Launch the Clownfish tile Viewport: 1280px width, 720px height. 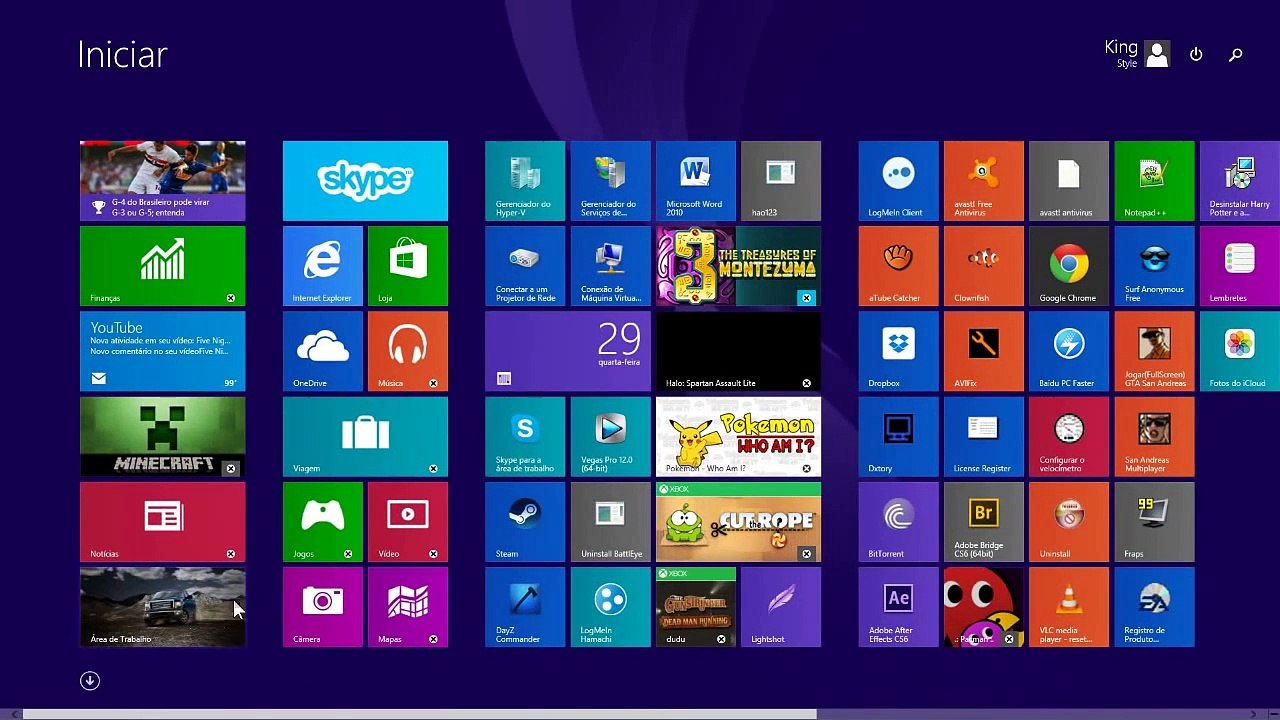click(x=984, y=266)
